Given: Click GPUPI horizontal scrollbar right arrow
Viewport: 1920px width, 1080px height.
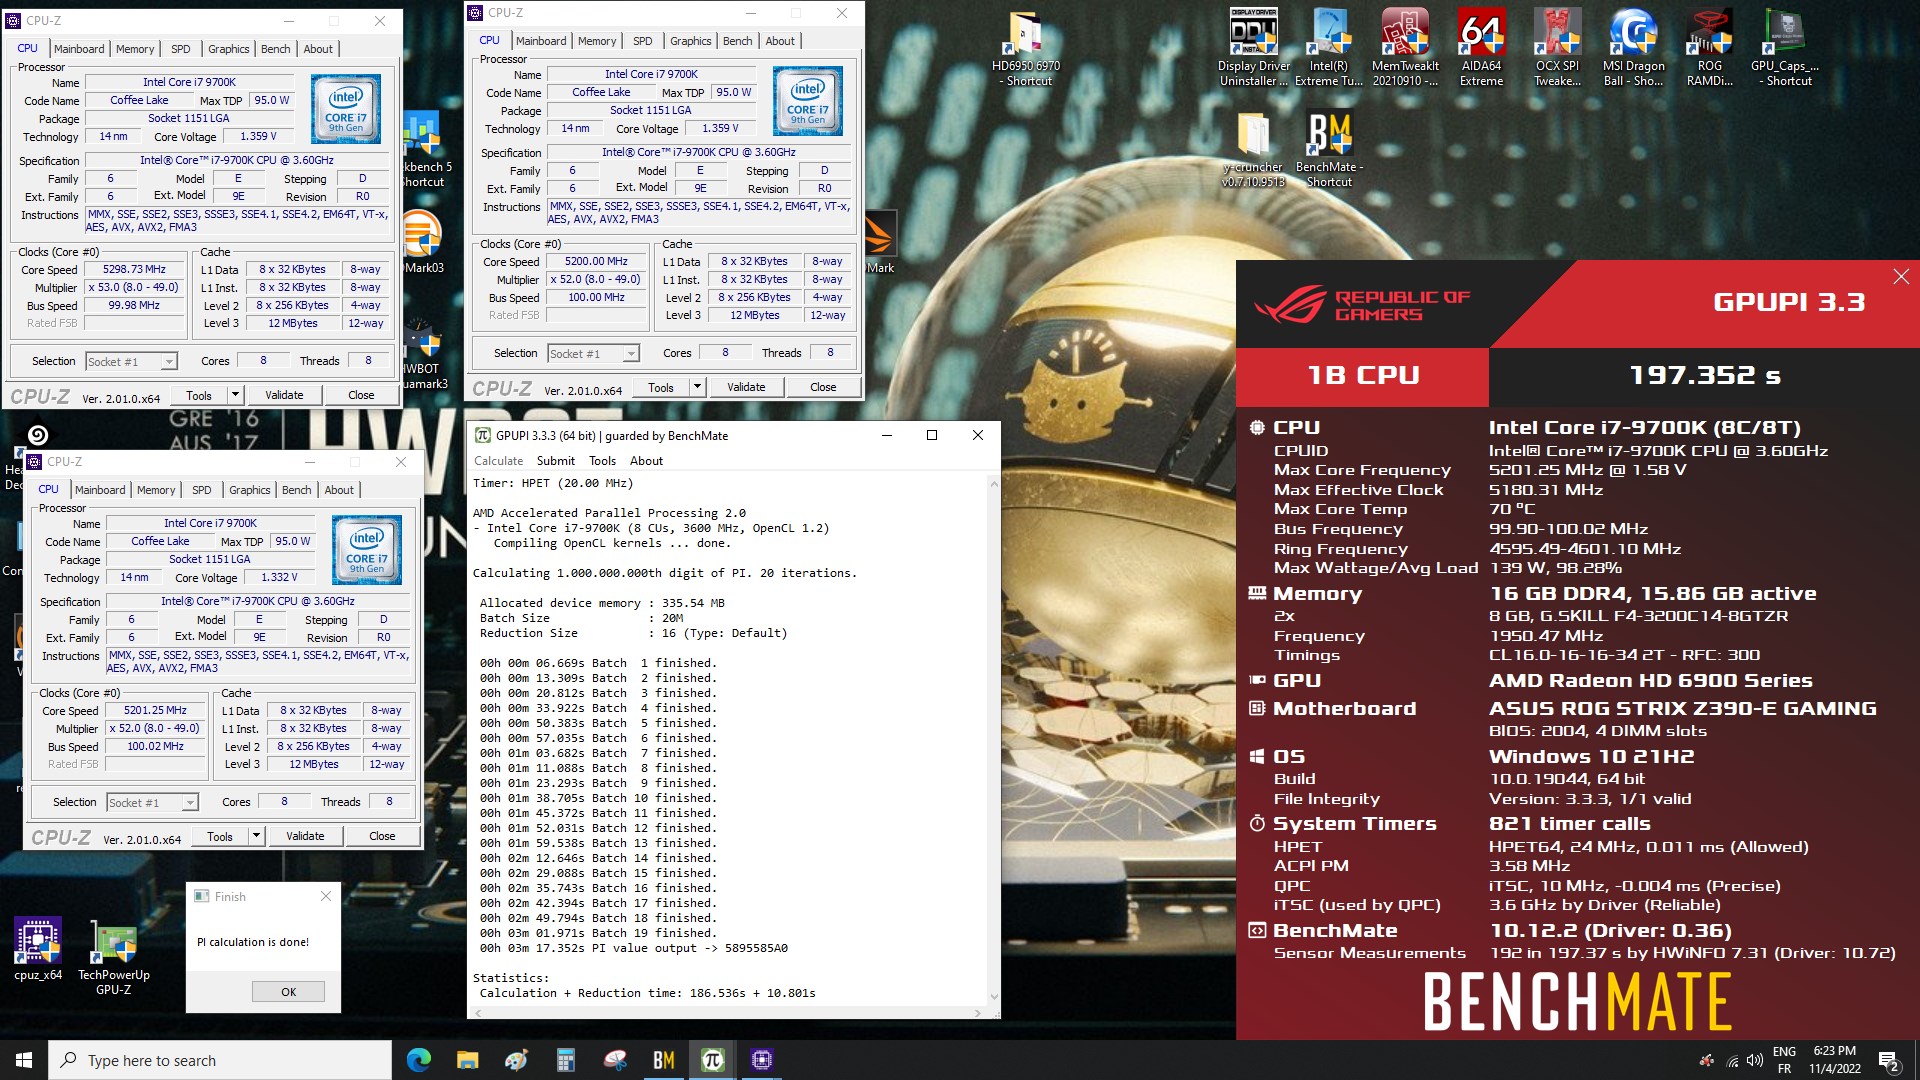Looking at the screenshot, I should [978, 1012].
